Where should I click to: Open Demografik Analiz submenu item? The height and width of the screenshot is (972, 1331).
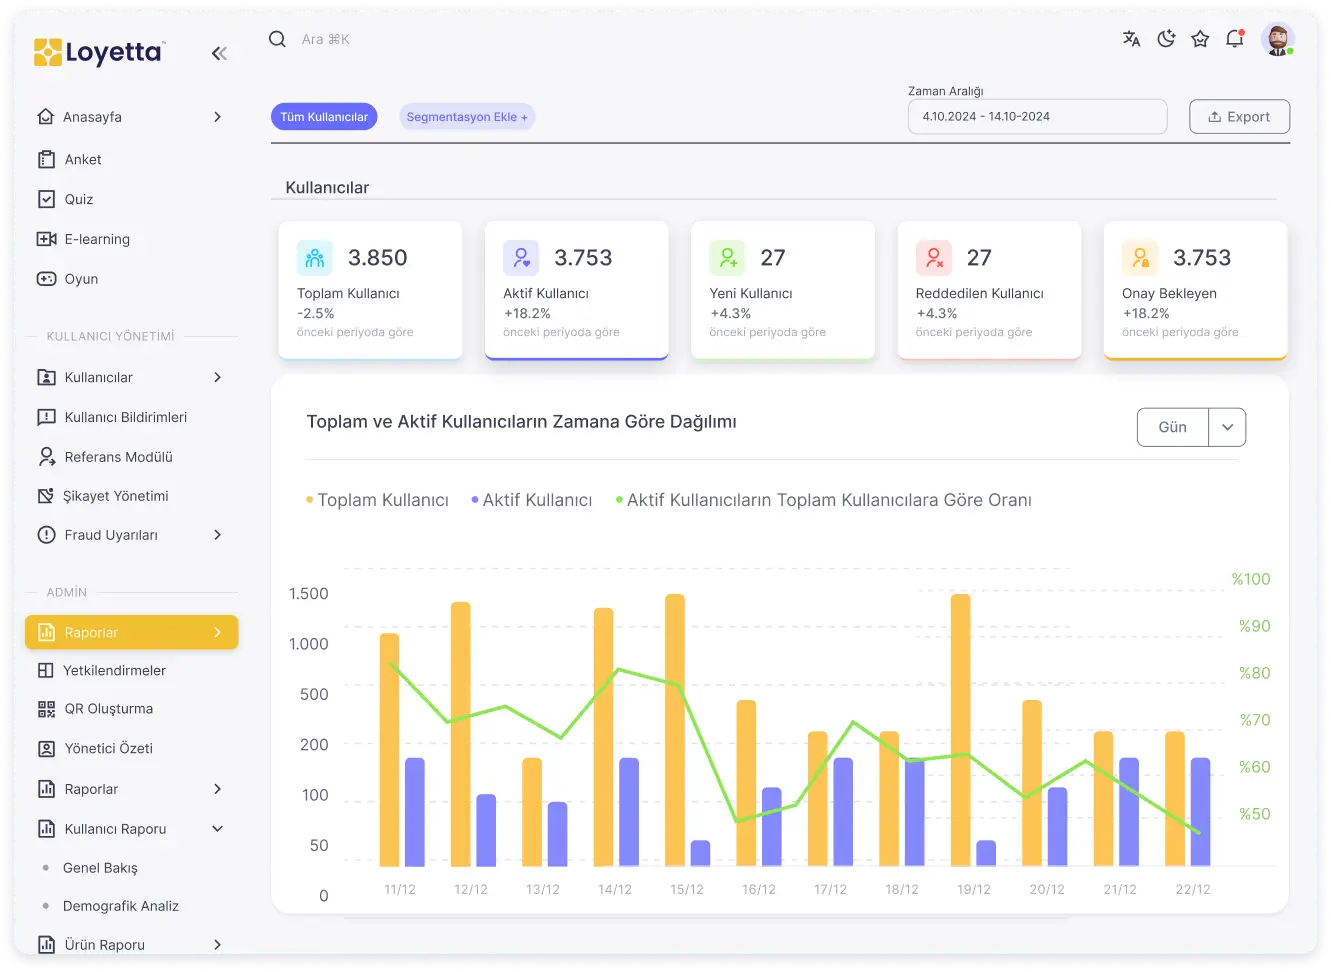tap(121, 906)
